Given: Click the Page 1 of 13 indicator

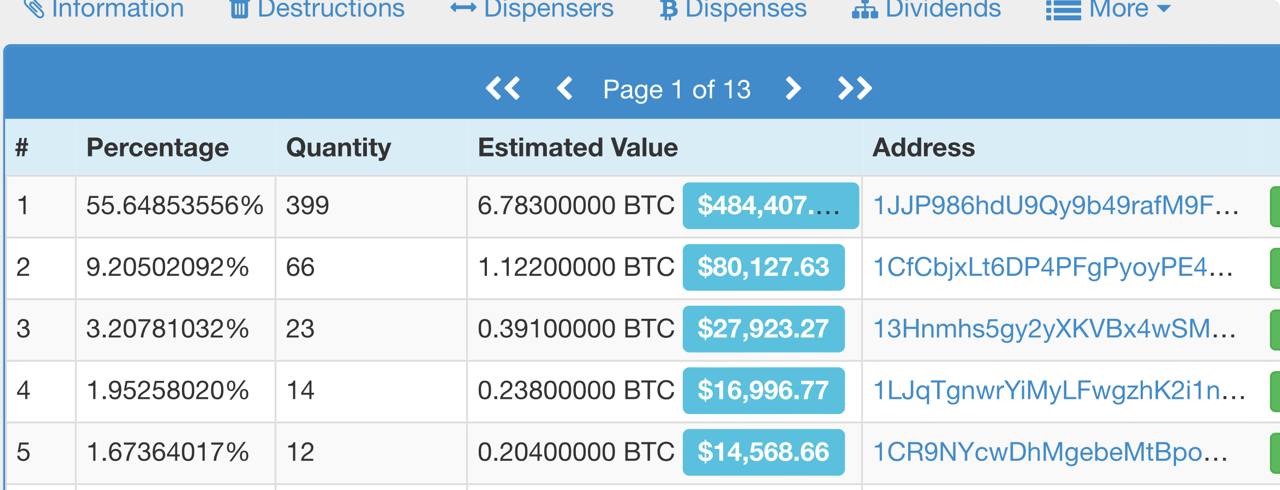Looking at the screenshot, I should click(x=677, y=90).
